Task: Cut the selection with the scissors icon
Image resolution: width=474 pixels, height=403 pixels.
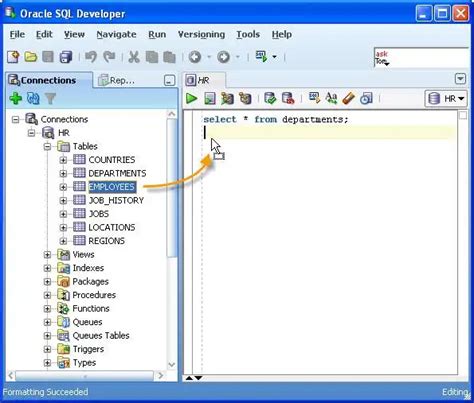Action: point(134,57)
